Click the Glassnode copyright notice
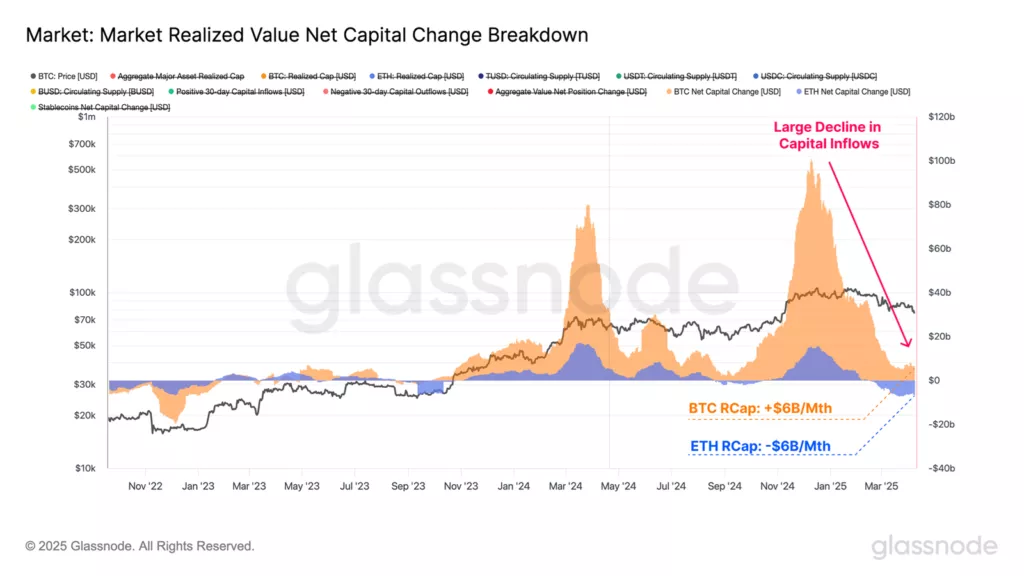The width and height of the screenshot is (1024, 576). click(140, 546)
